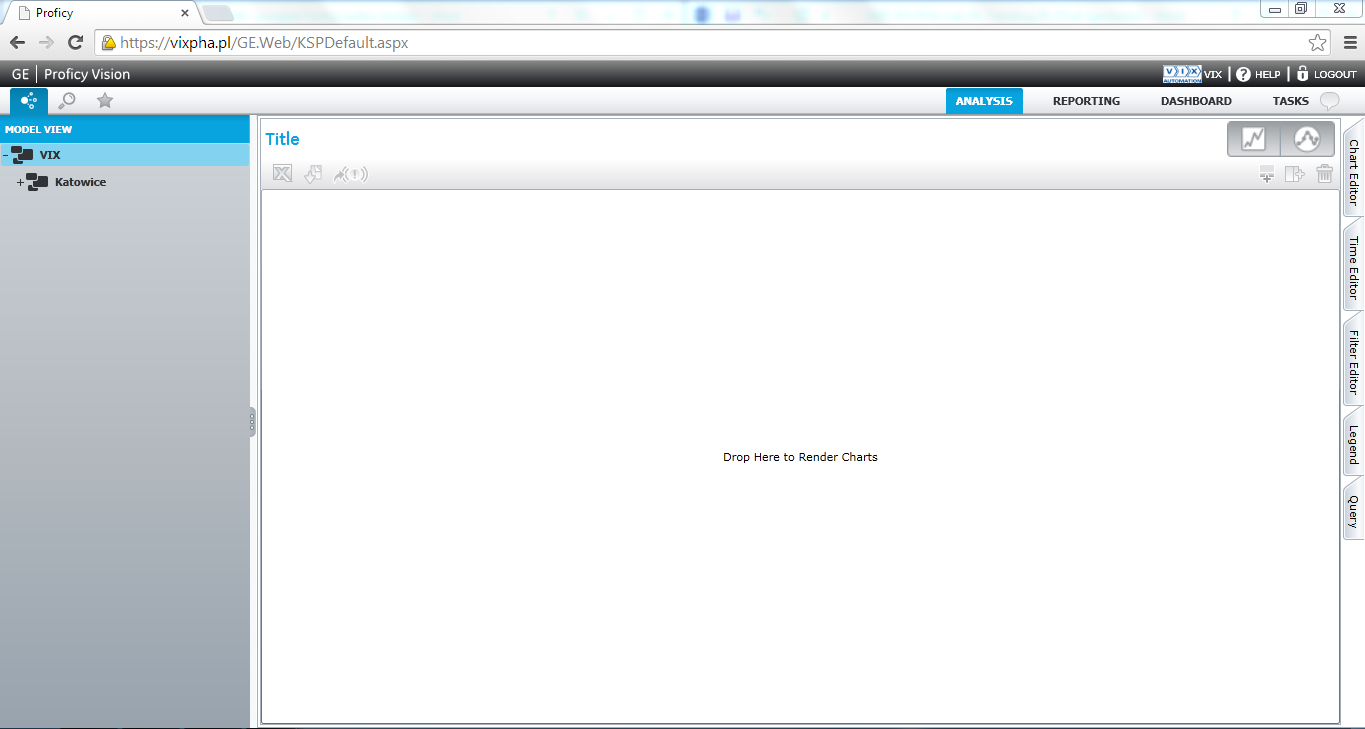Screen dimensions: 1365x729
Task: Switch to trend line chart mode
Action: 1254,139
